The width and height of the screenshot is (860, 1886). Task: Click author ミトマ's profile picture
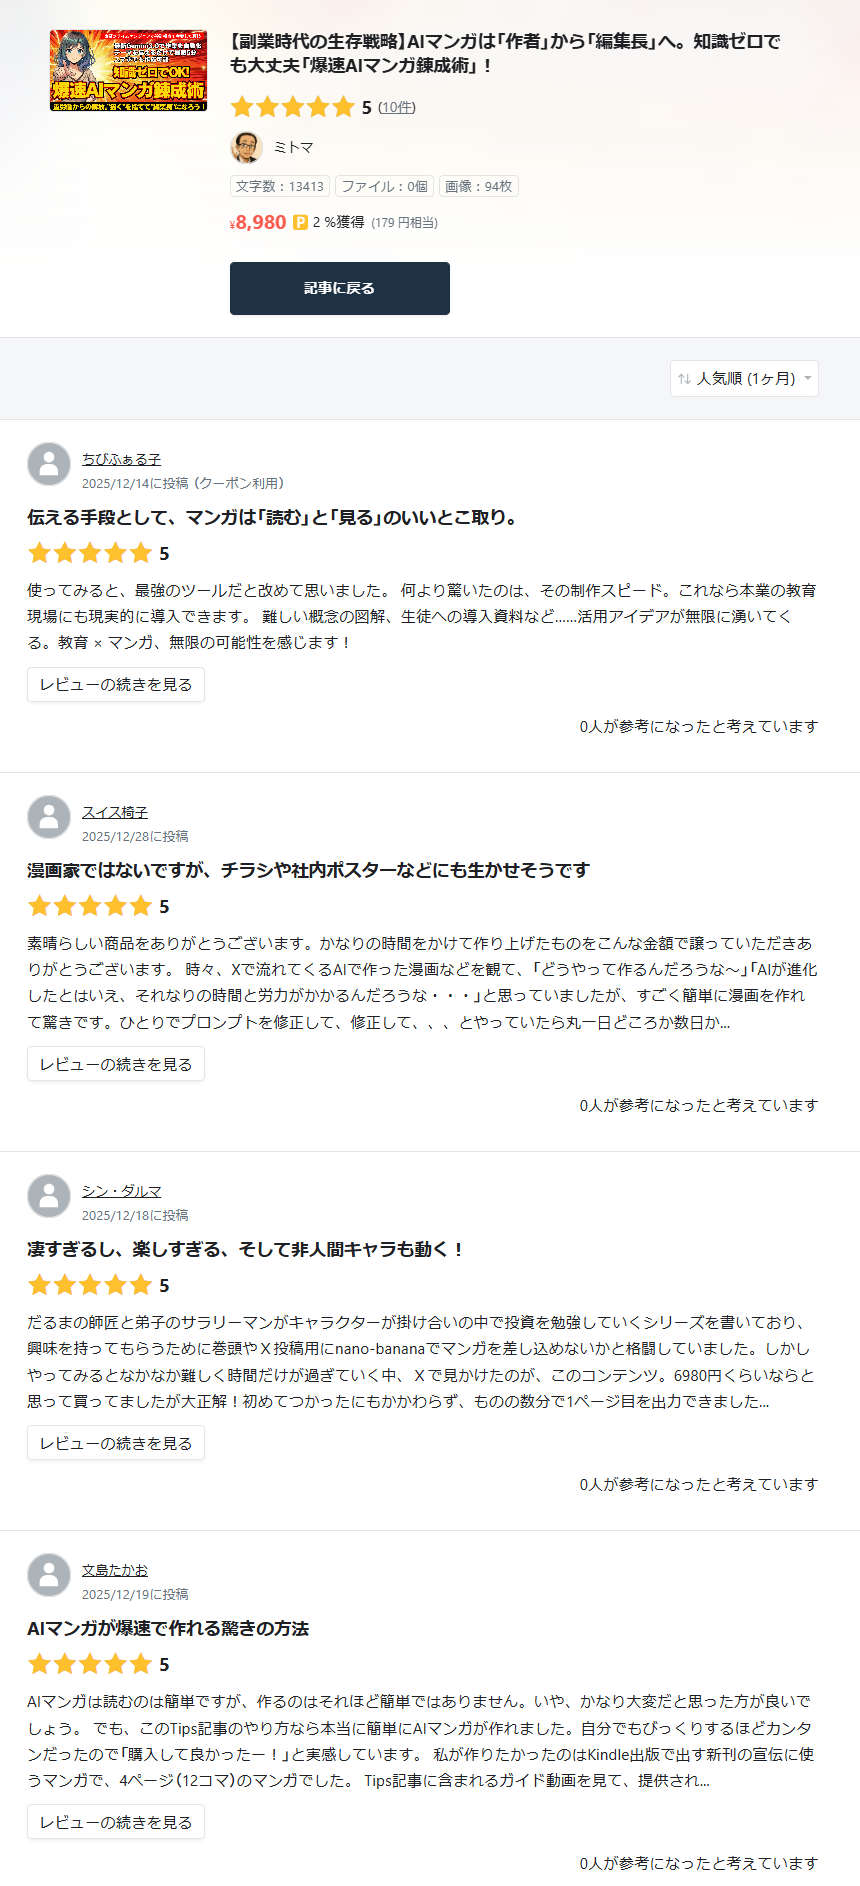(x=246, y=147)
